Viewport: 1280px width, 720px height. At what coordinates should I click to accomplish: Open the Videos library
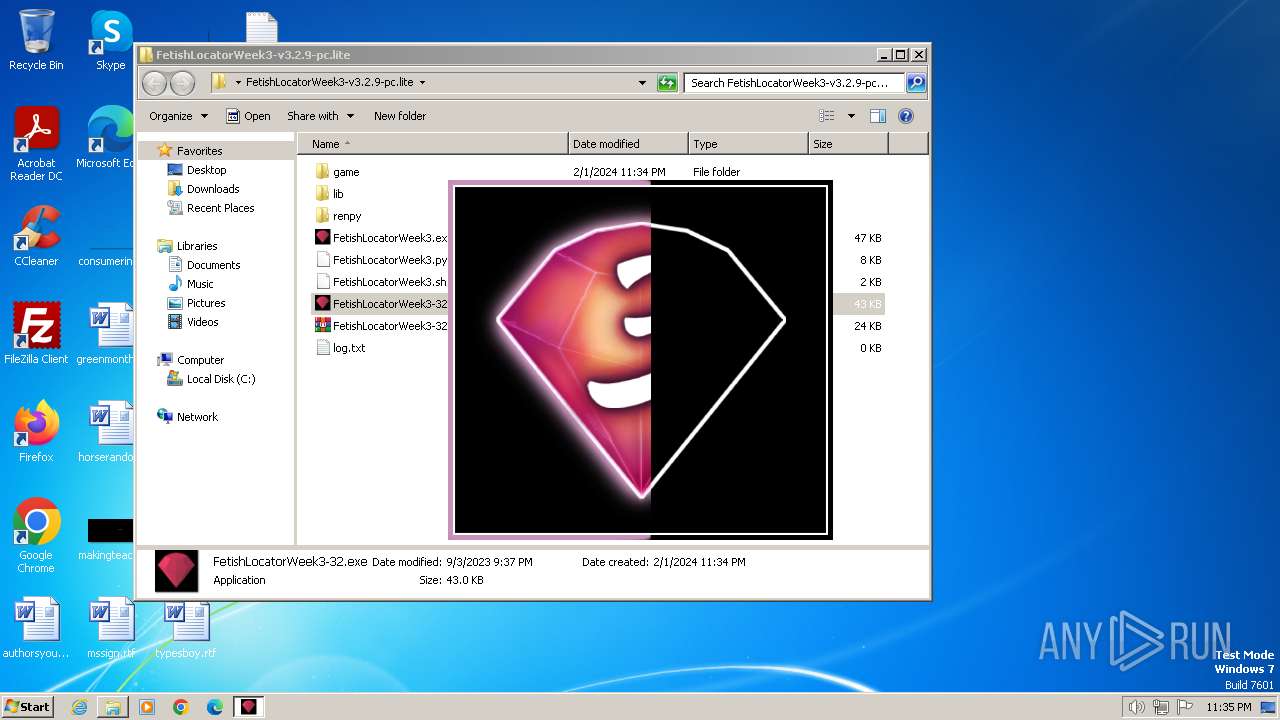tap(202, 322)
